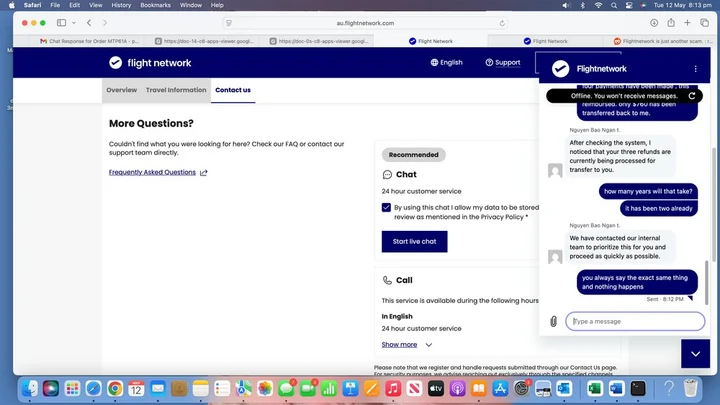The image size is (720, 405).
Task: Open Excel from the Dock
Action: pos(595,388)
